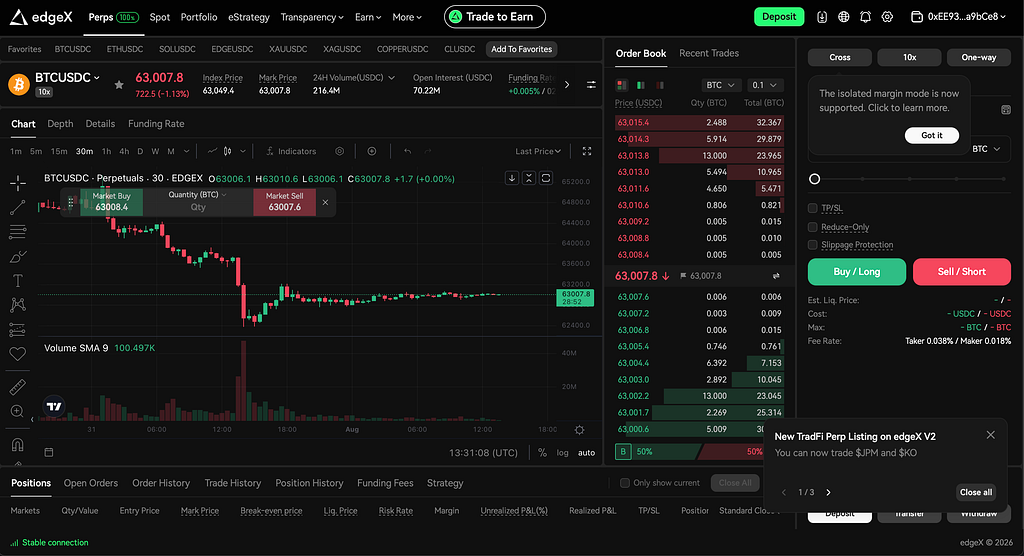Open the Trade History tab
Screen dimensions: 1024x556
click(232, 483)
